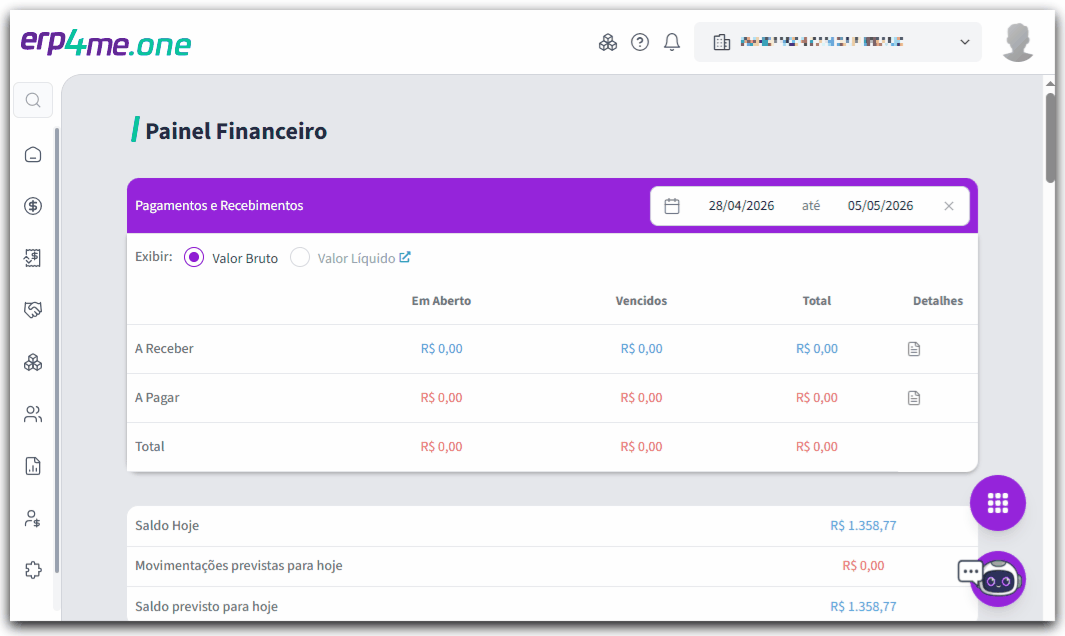Open the details document icon for A Receber
Image resolution: width=1065 pixels, height=636 pixels.
tap(914, 349)
